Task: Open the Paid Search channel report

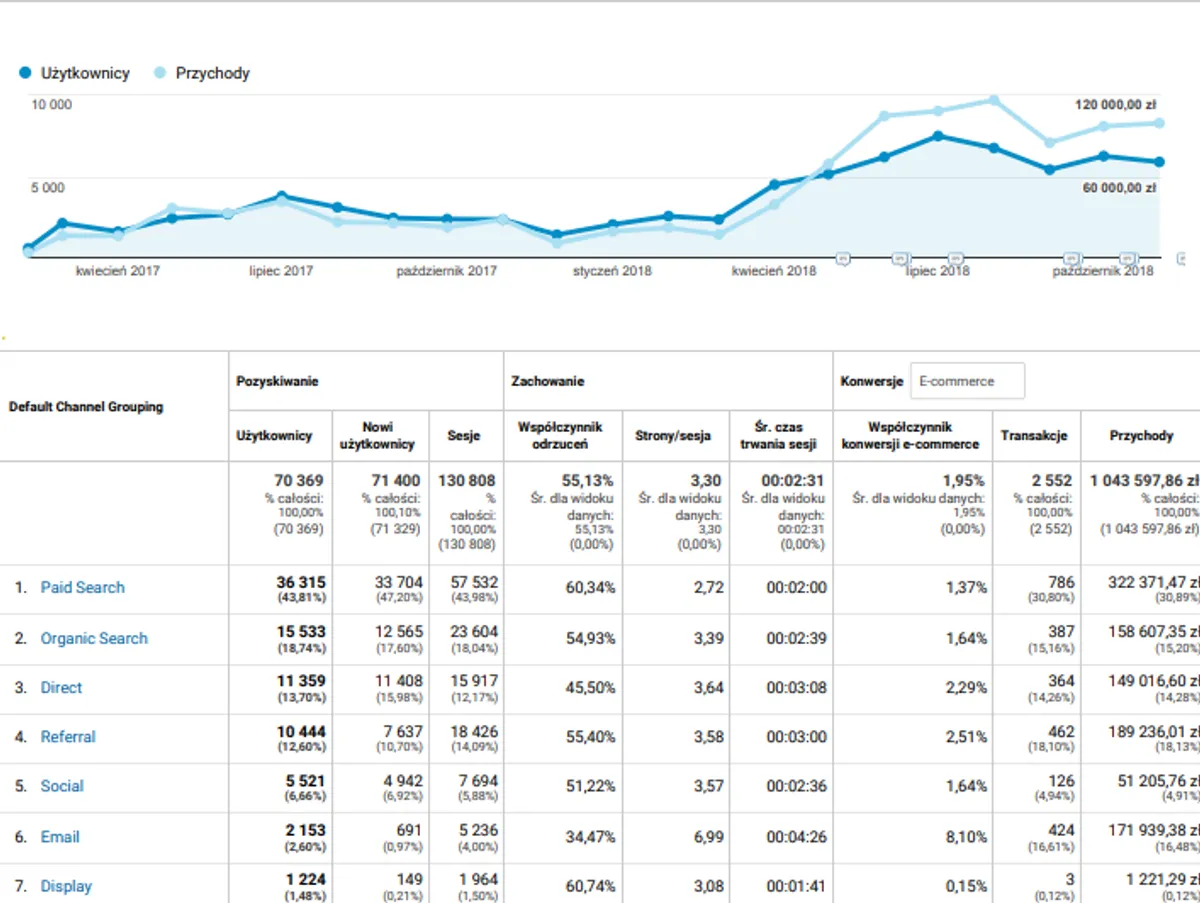Action: (x=82, y=587)
